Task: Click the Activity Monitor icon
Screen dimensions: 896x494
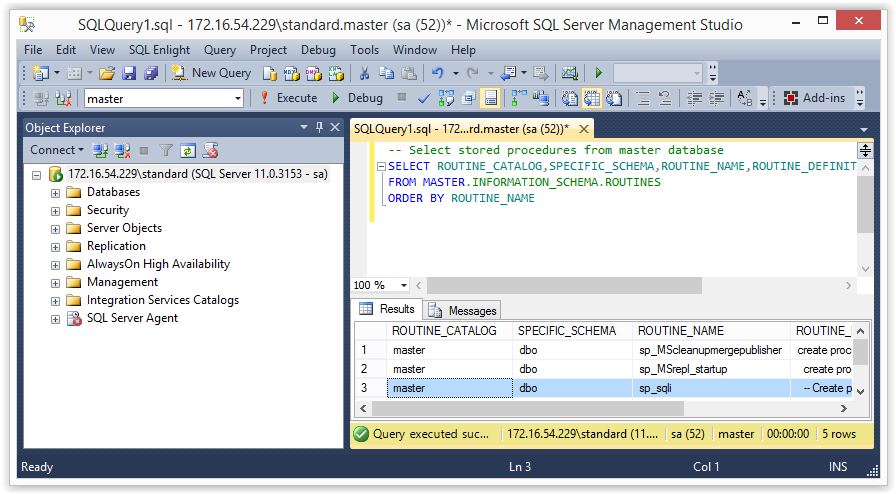Action: point(570,73)
